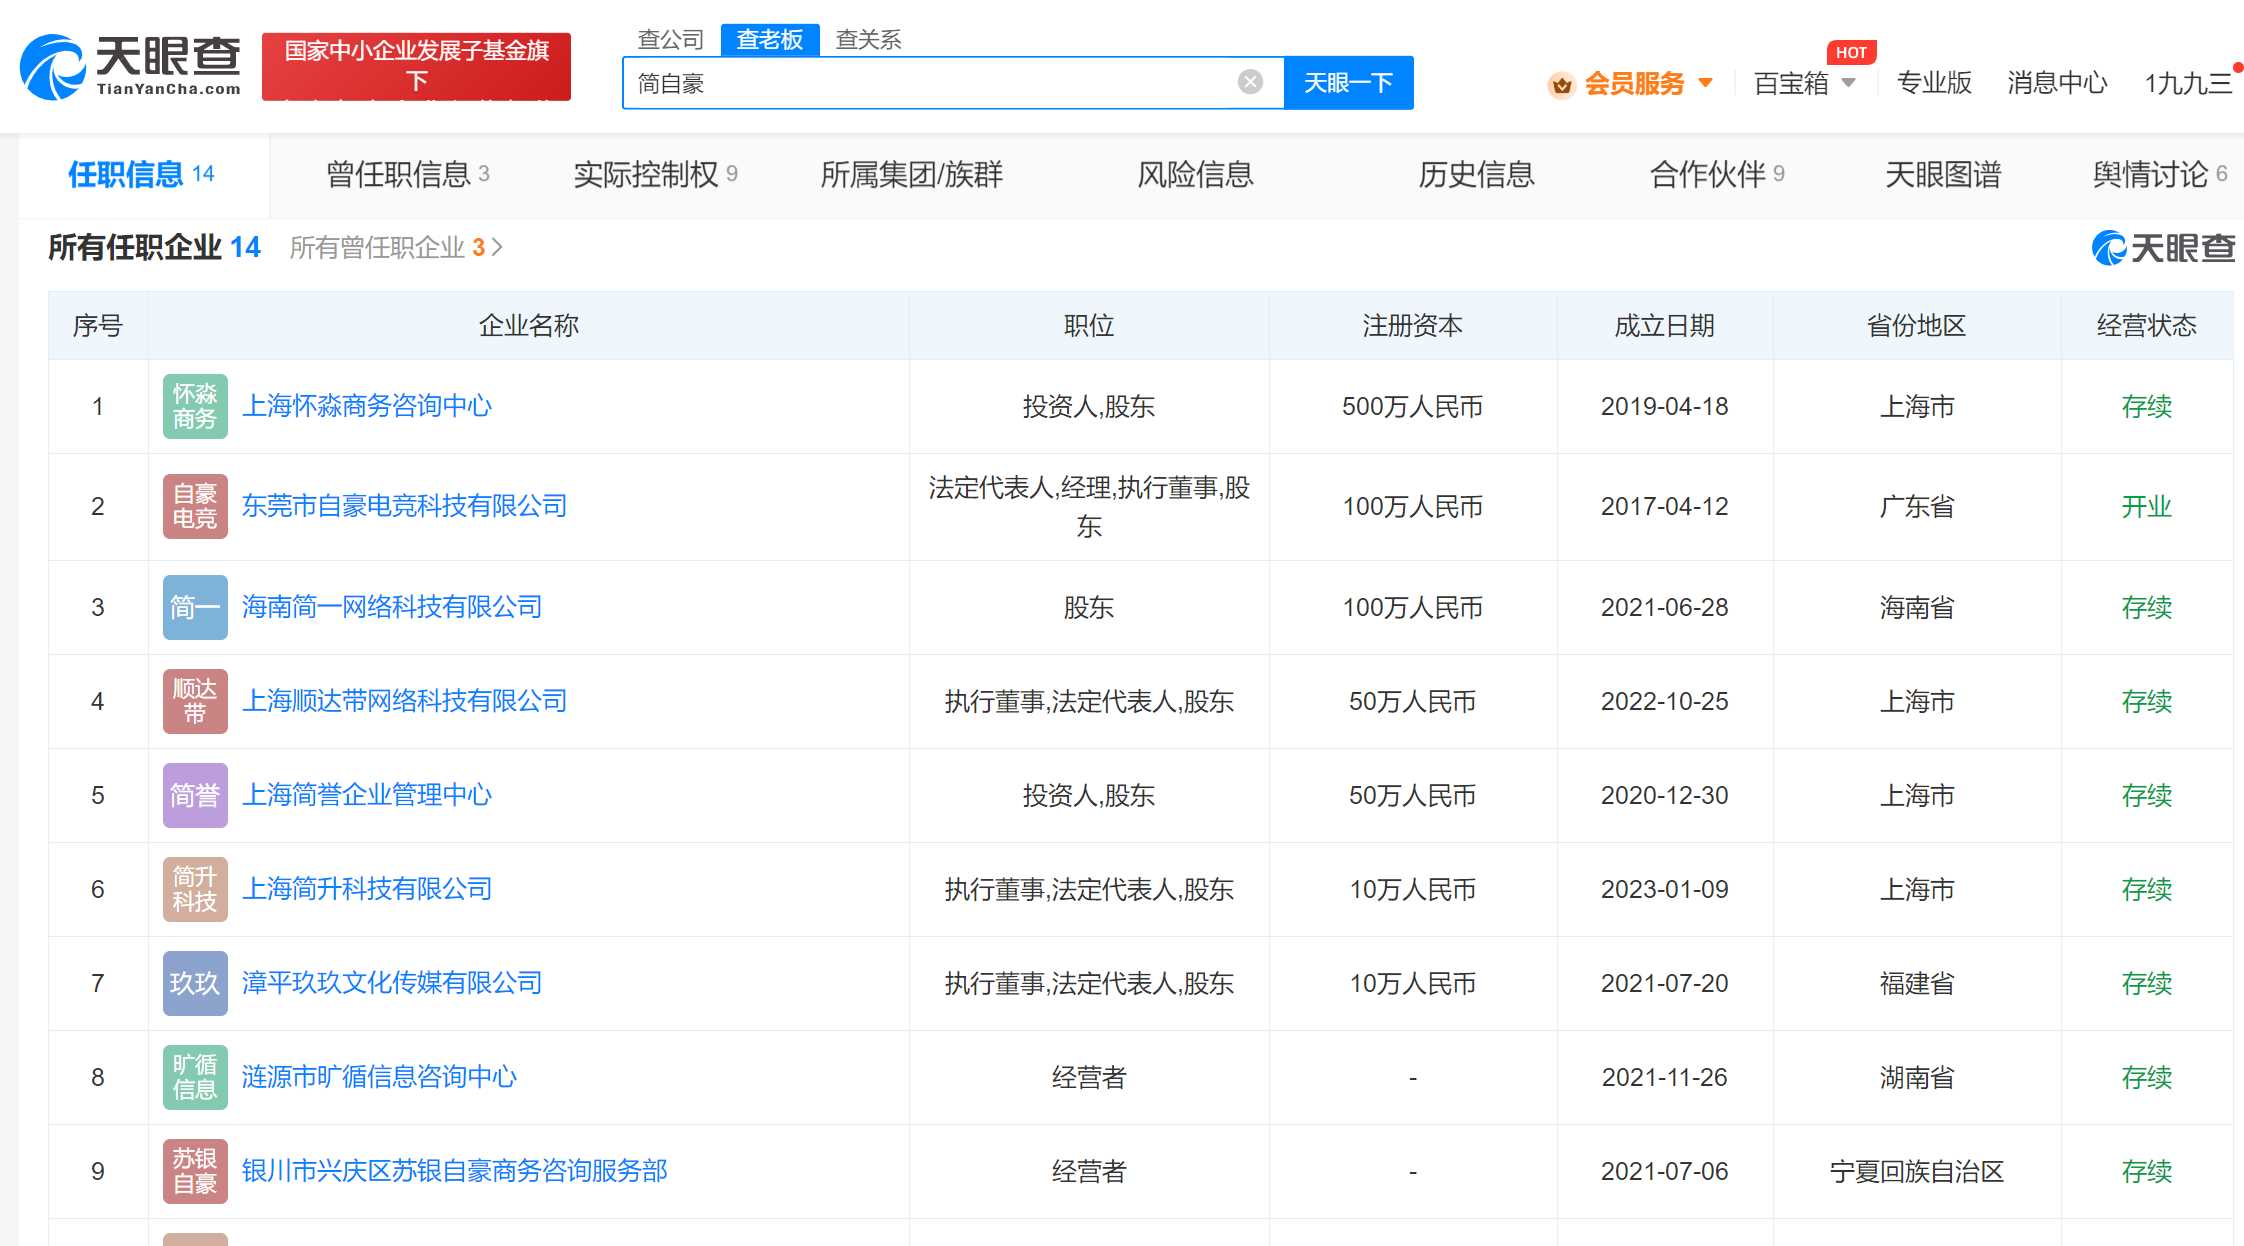Click the 简誉 company logo icon
This screenshot has height=1246, width=2244.
(x=195, y=795)
